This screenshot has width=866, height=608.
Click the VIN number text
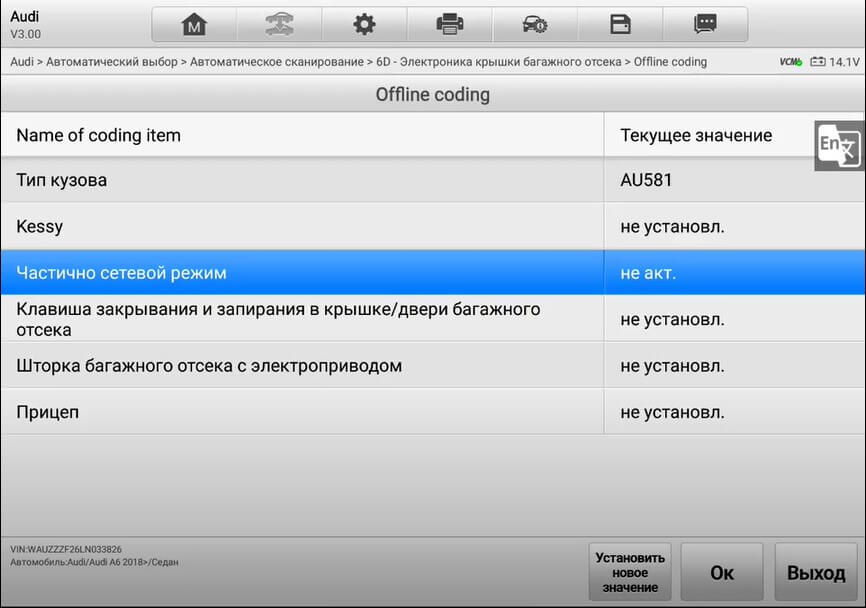click(66, 549)
